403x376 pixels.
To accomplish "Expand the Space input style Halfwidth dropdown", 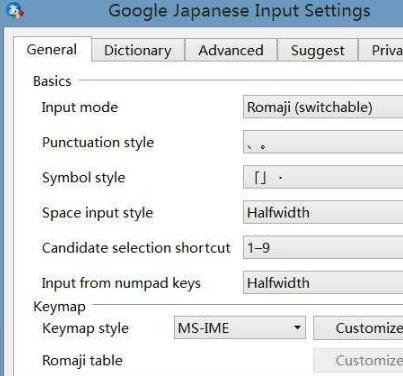I will coord(323,212).
